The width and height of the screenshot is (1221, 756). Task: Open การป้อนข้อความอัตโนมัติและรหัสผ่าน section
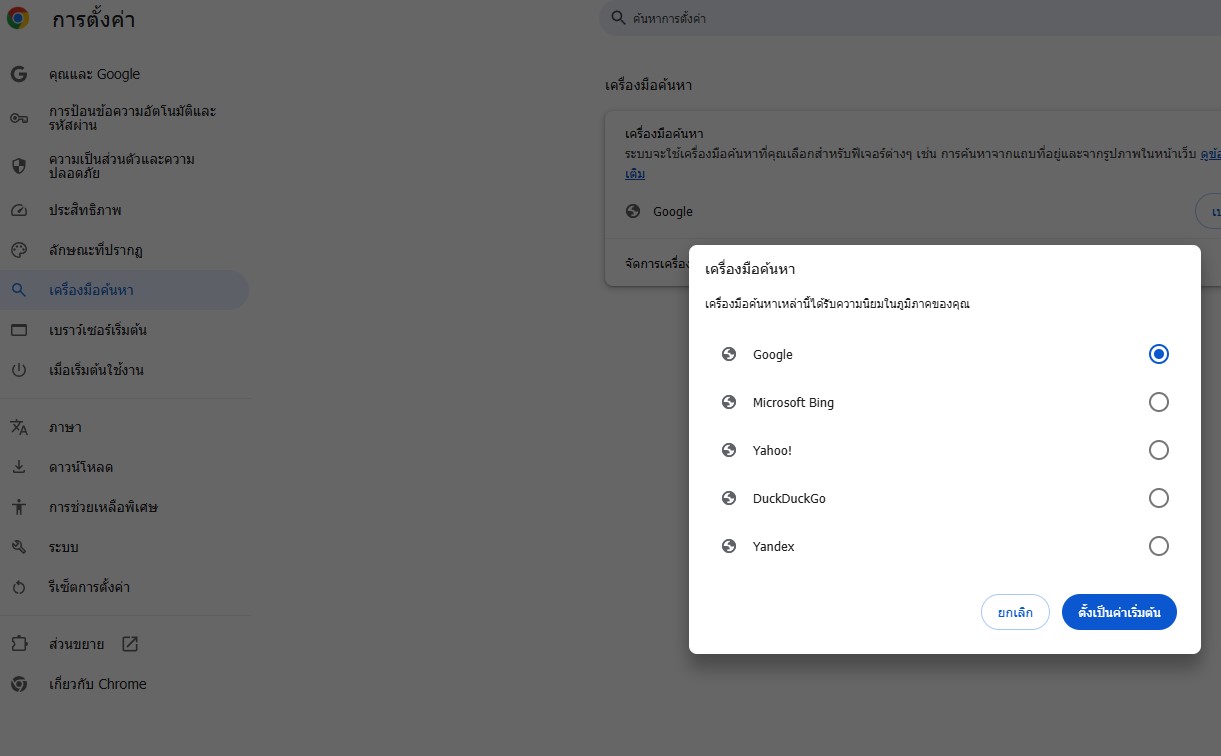tap(124, 118)
